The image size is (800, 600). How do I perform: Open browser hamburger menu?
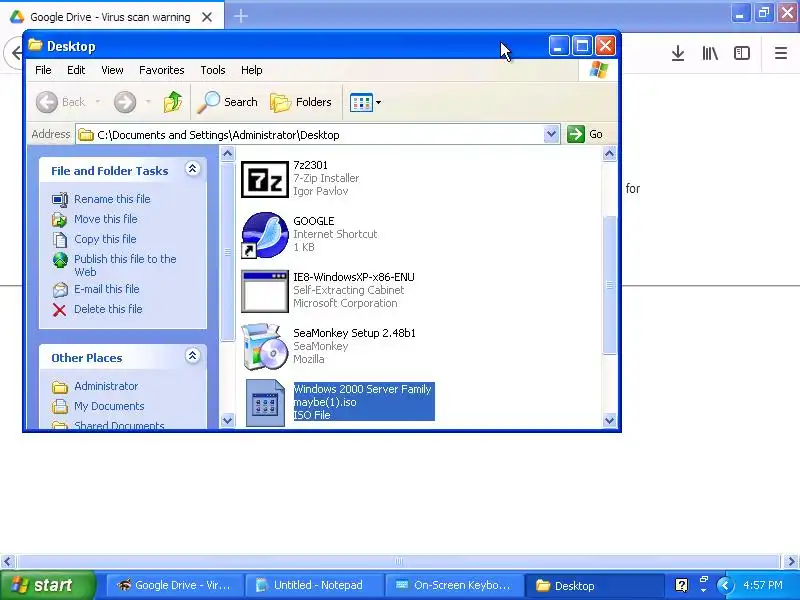point(781,53)
